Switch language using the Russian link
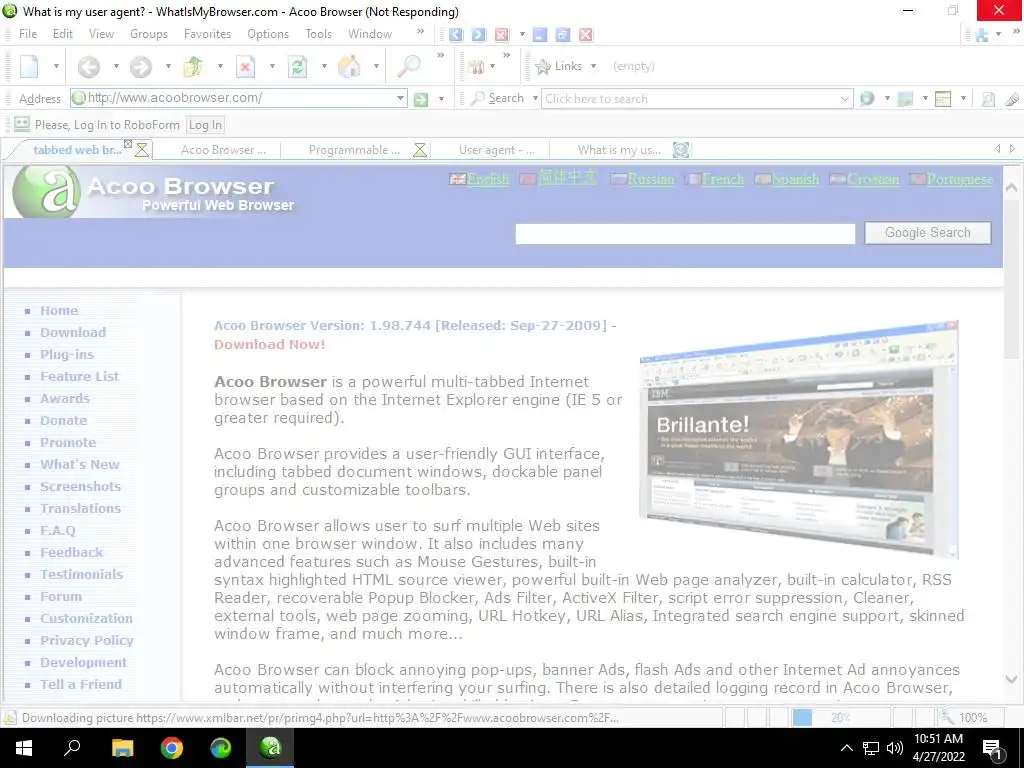This screenshot has width=1024, height=768. [x=650, y=180]
